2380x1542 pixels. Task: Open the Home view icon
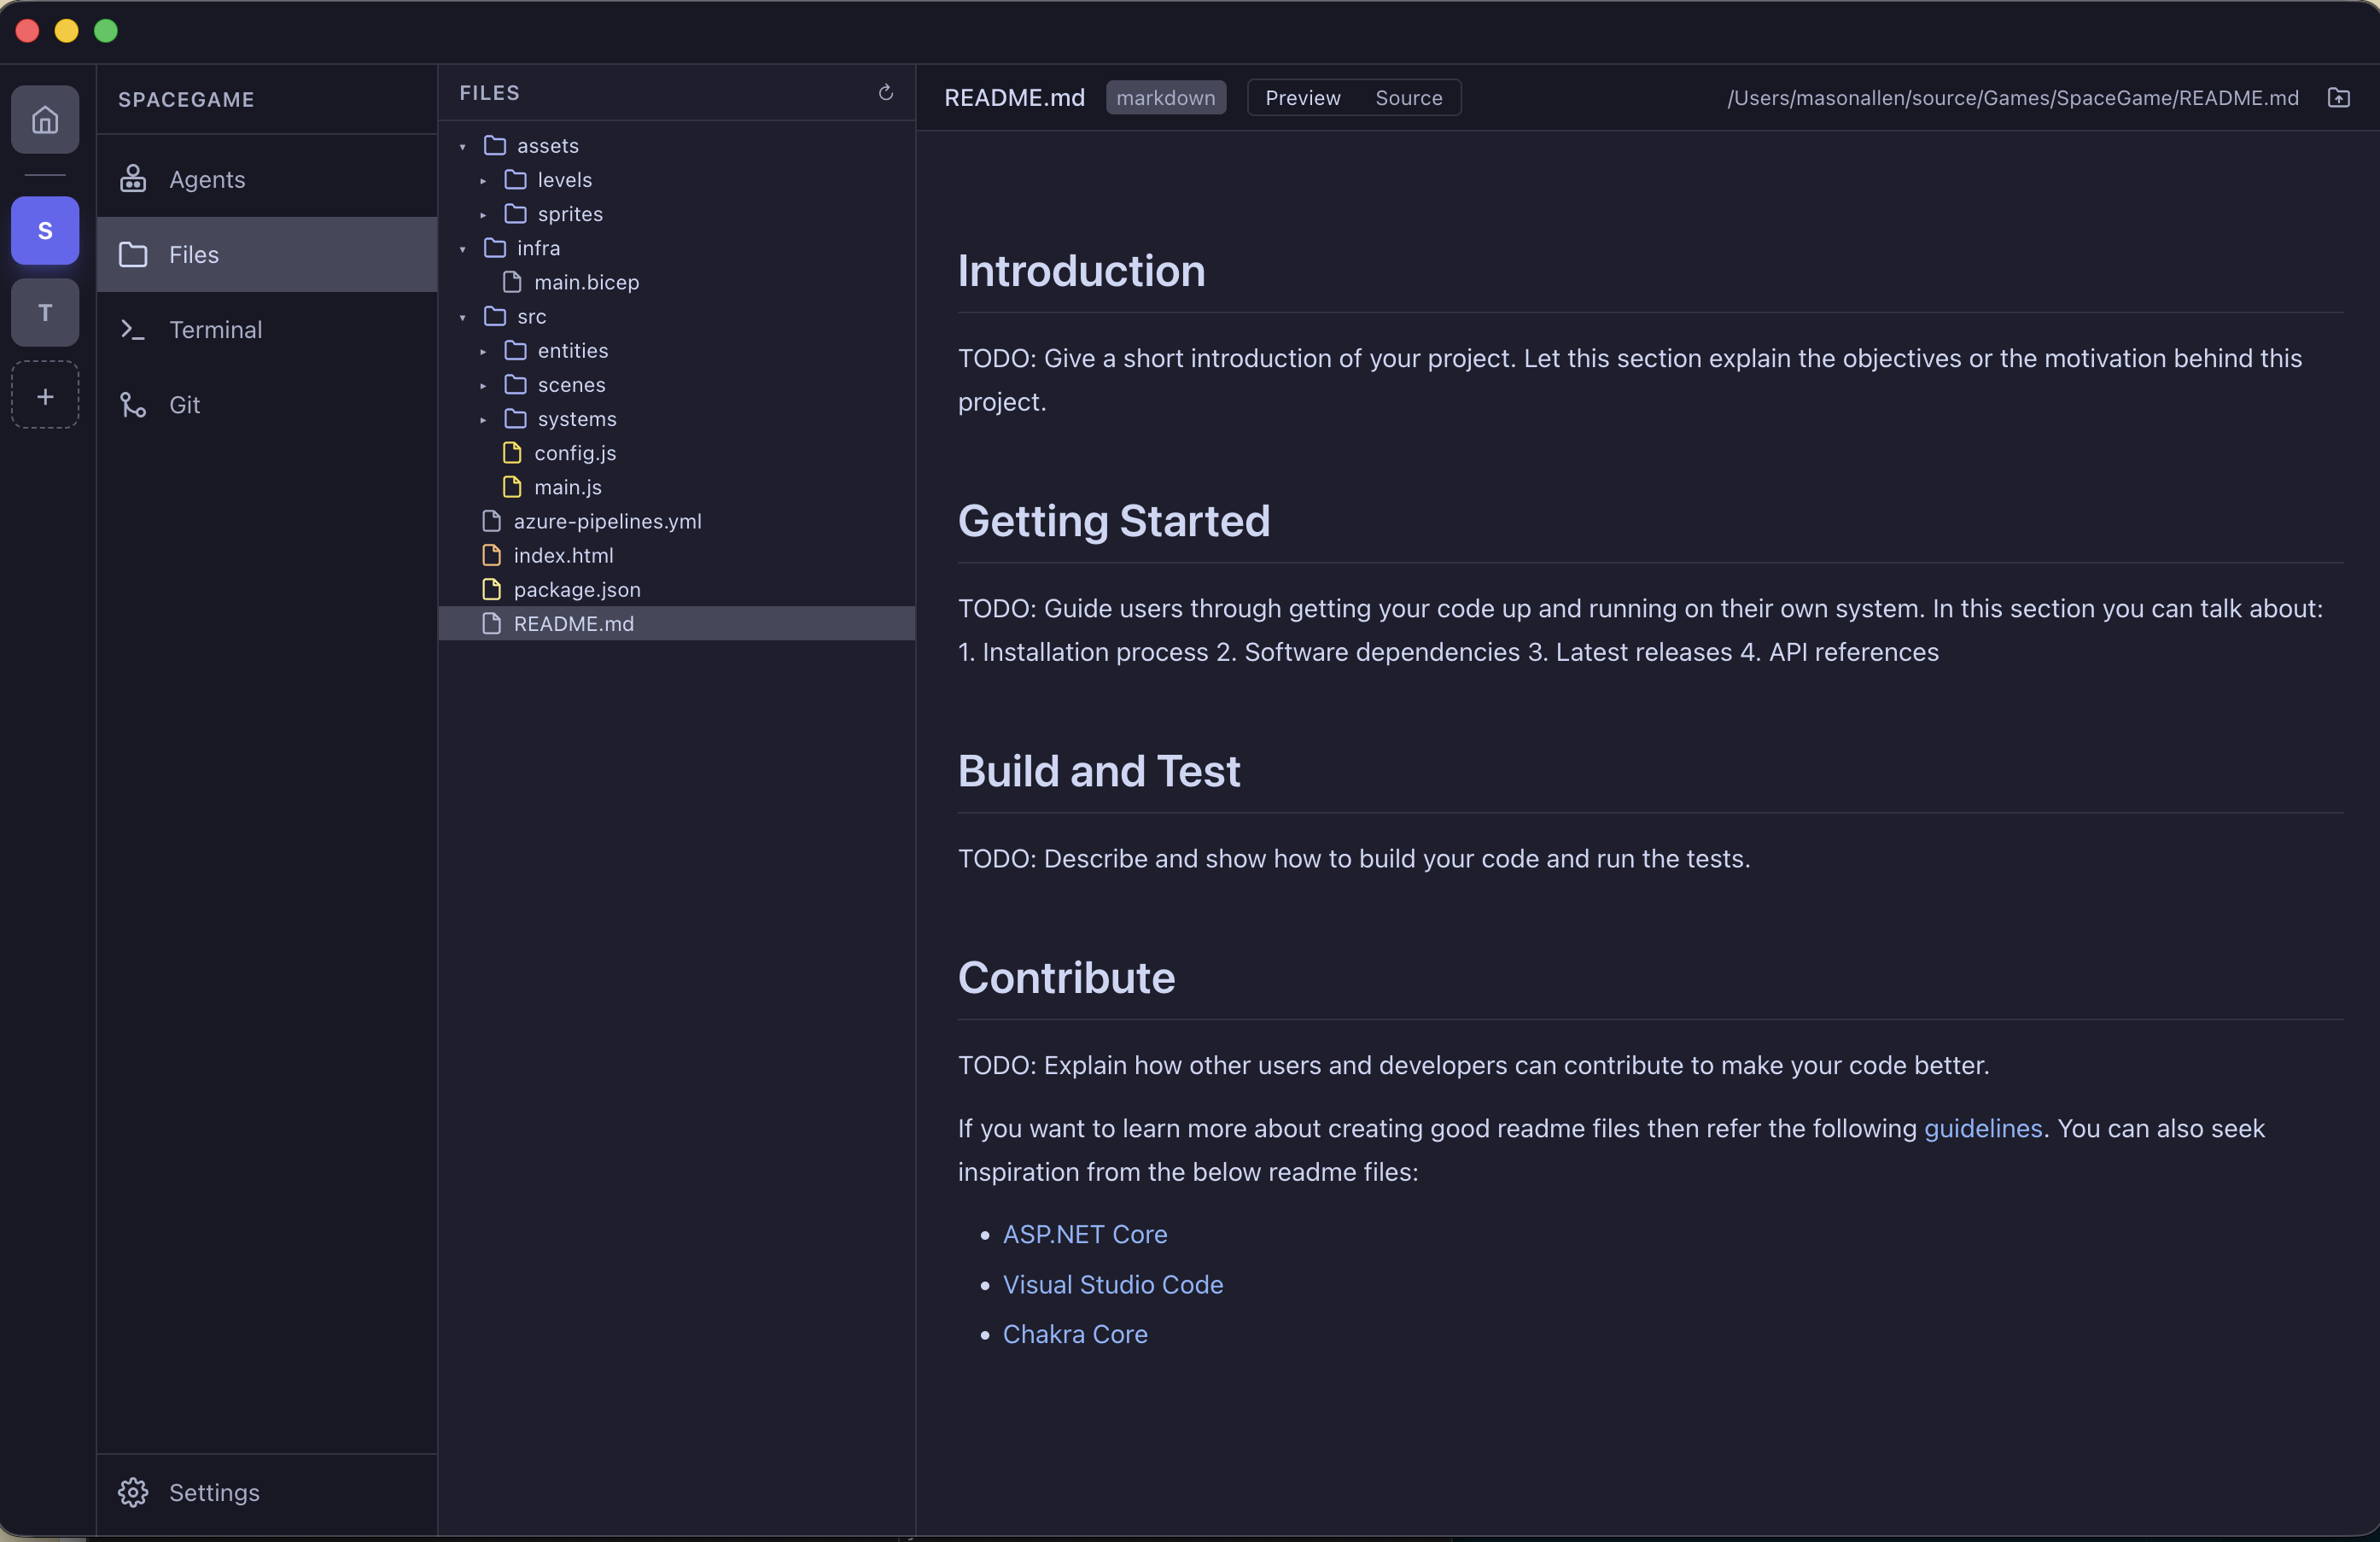pyautogui.click(x=45, y=119)
